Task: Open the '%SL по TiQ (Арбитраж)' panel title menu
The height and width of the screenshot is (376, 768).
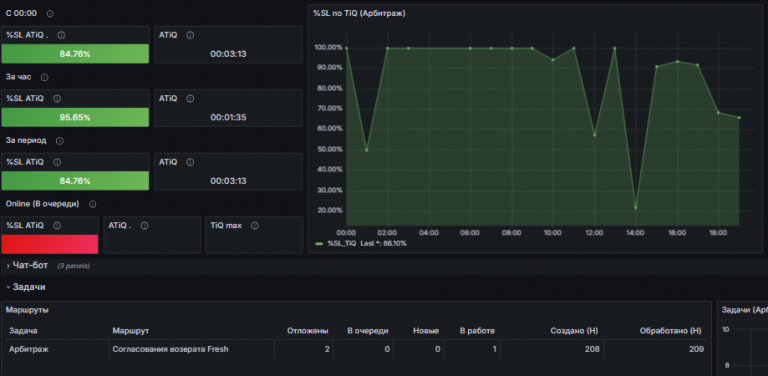Action: (x=359, y=13)
